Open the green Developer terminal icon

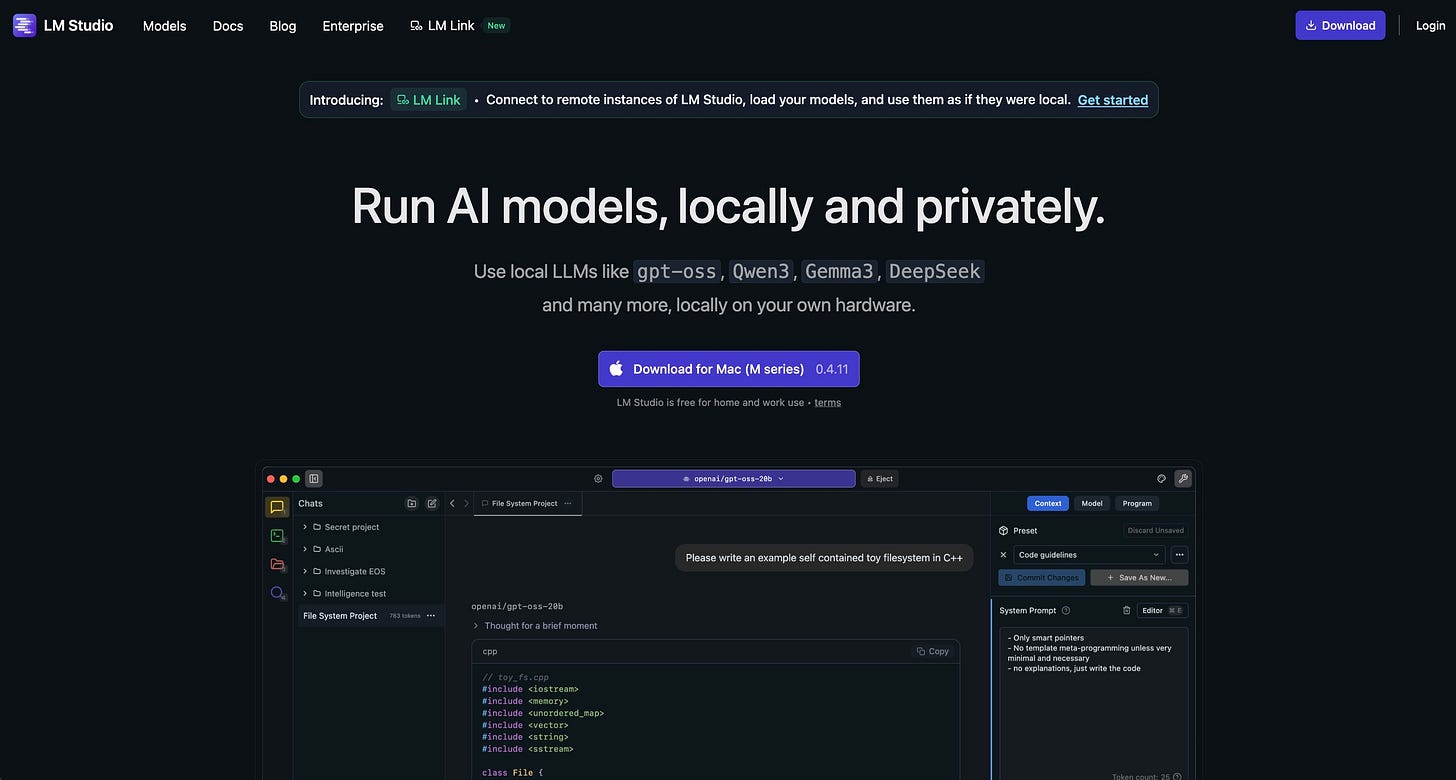[277, 536]
